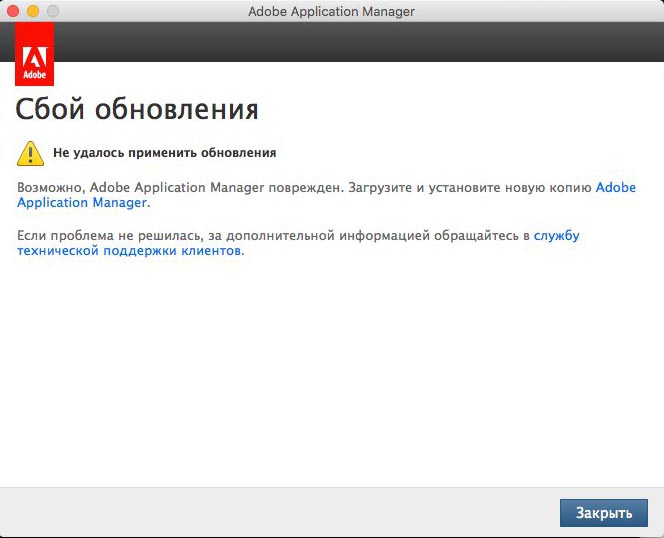Click the red Adobe logo
Image resolution: width=664 pixels, height=538 pixels.
34,54
